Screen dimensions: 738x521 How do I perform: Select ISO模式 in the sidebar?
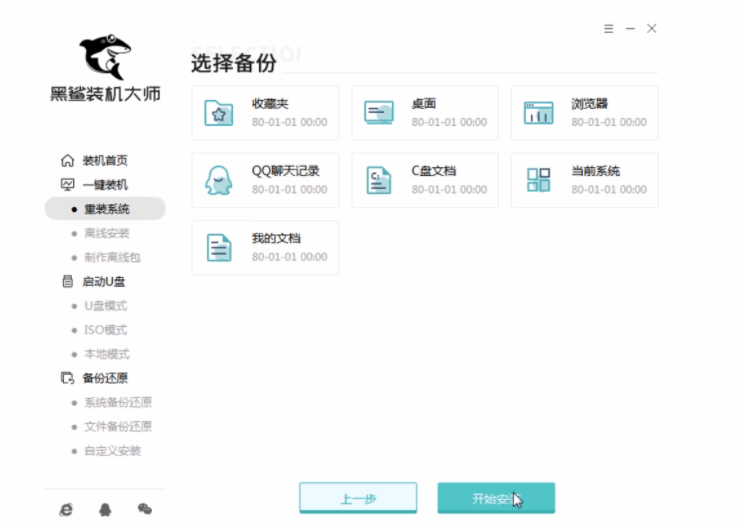point(105,329)
